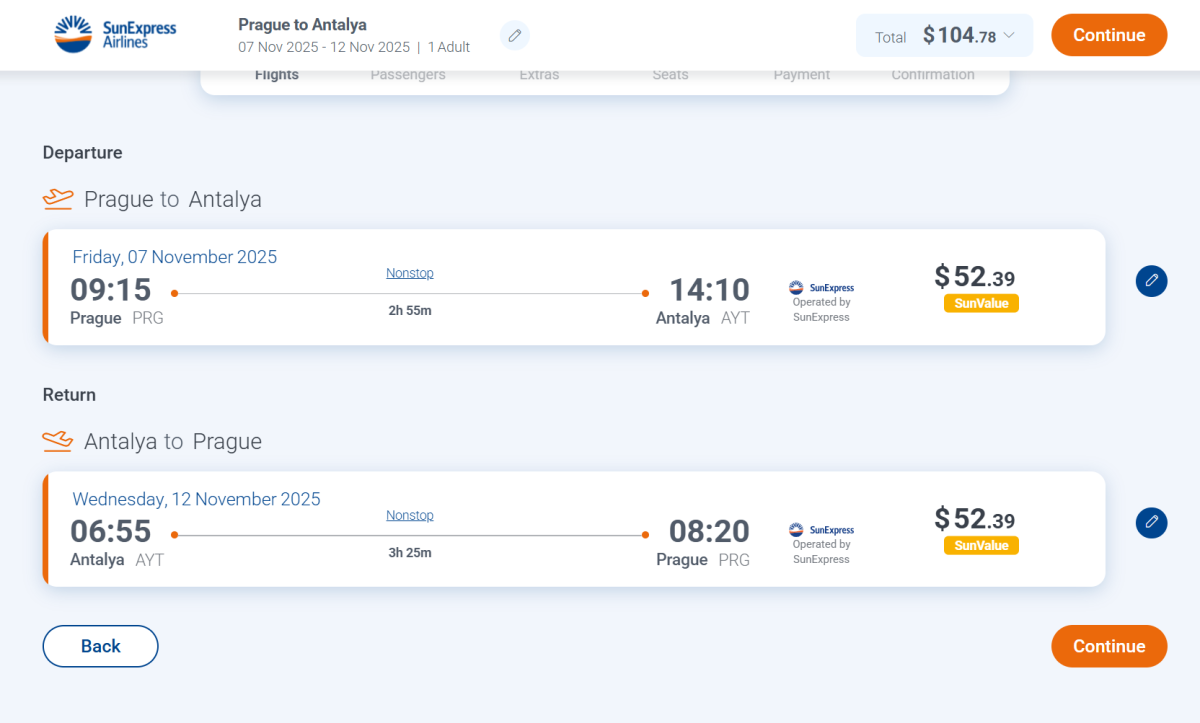The width and height of the screenshot is (1200, 723).
Task: Click SunExpress operator logo in return flight card
Action: click(x=821, y=530)
